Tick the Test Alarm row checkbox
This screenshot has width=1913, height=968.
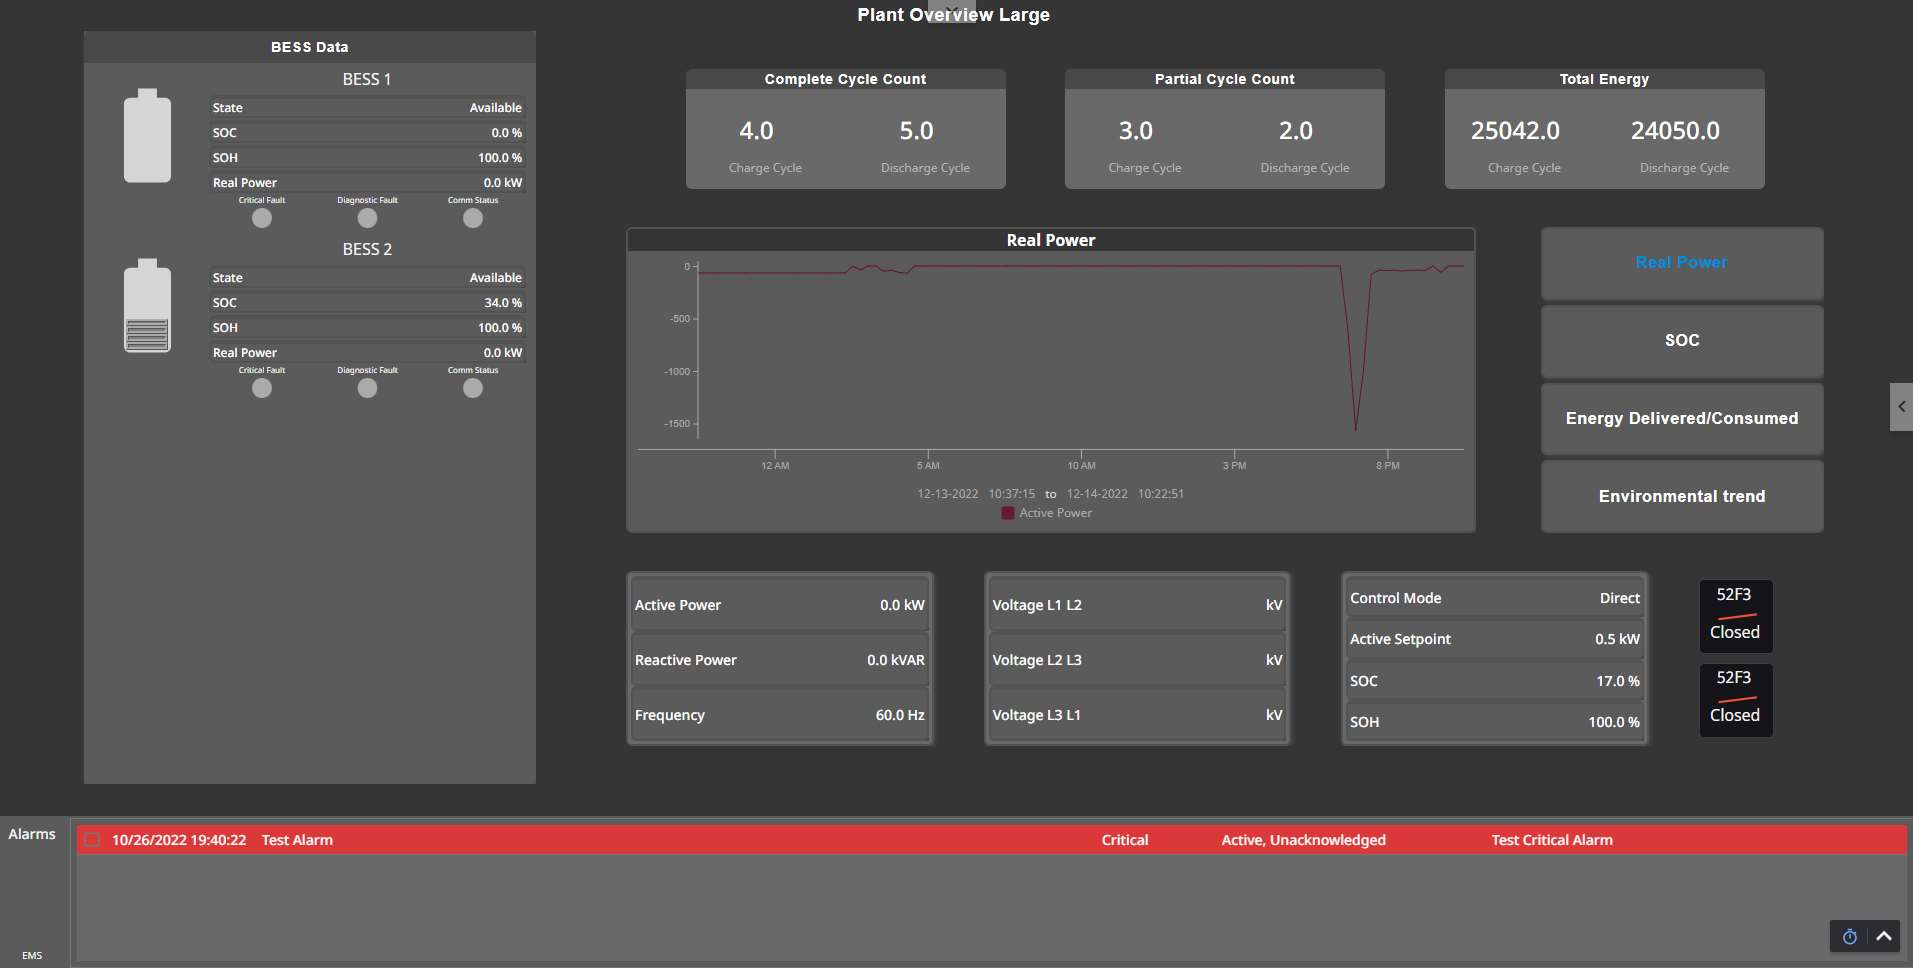(92, 840)
